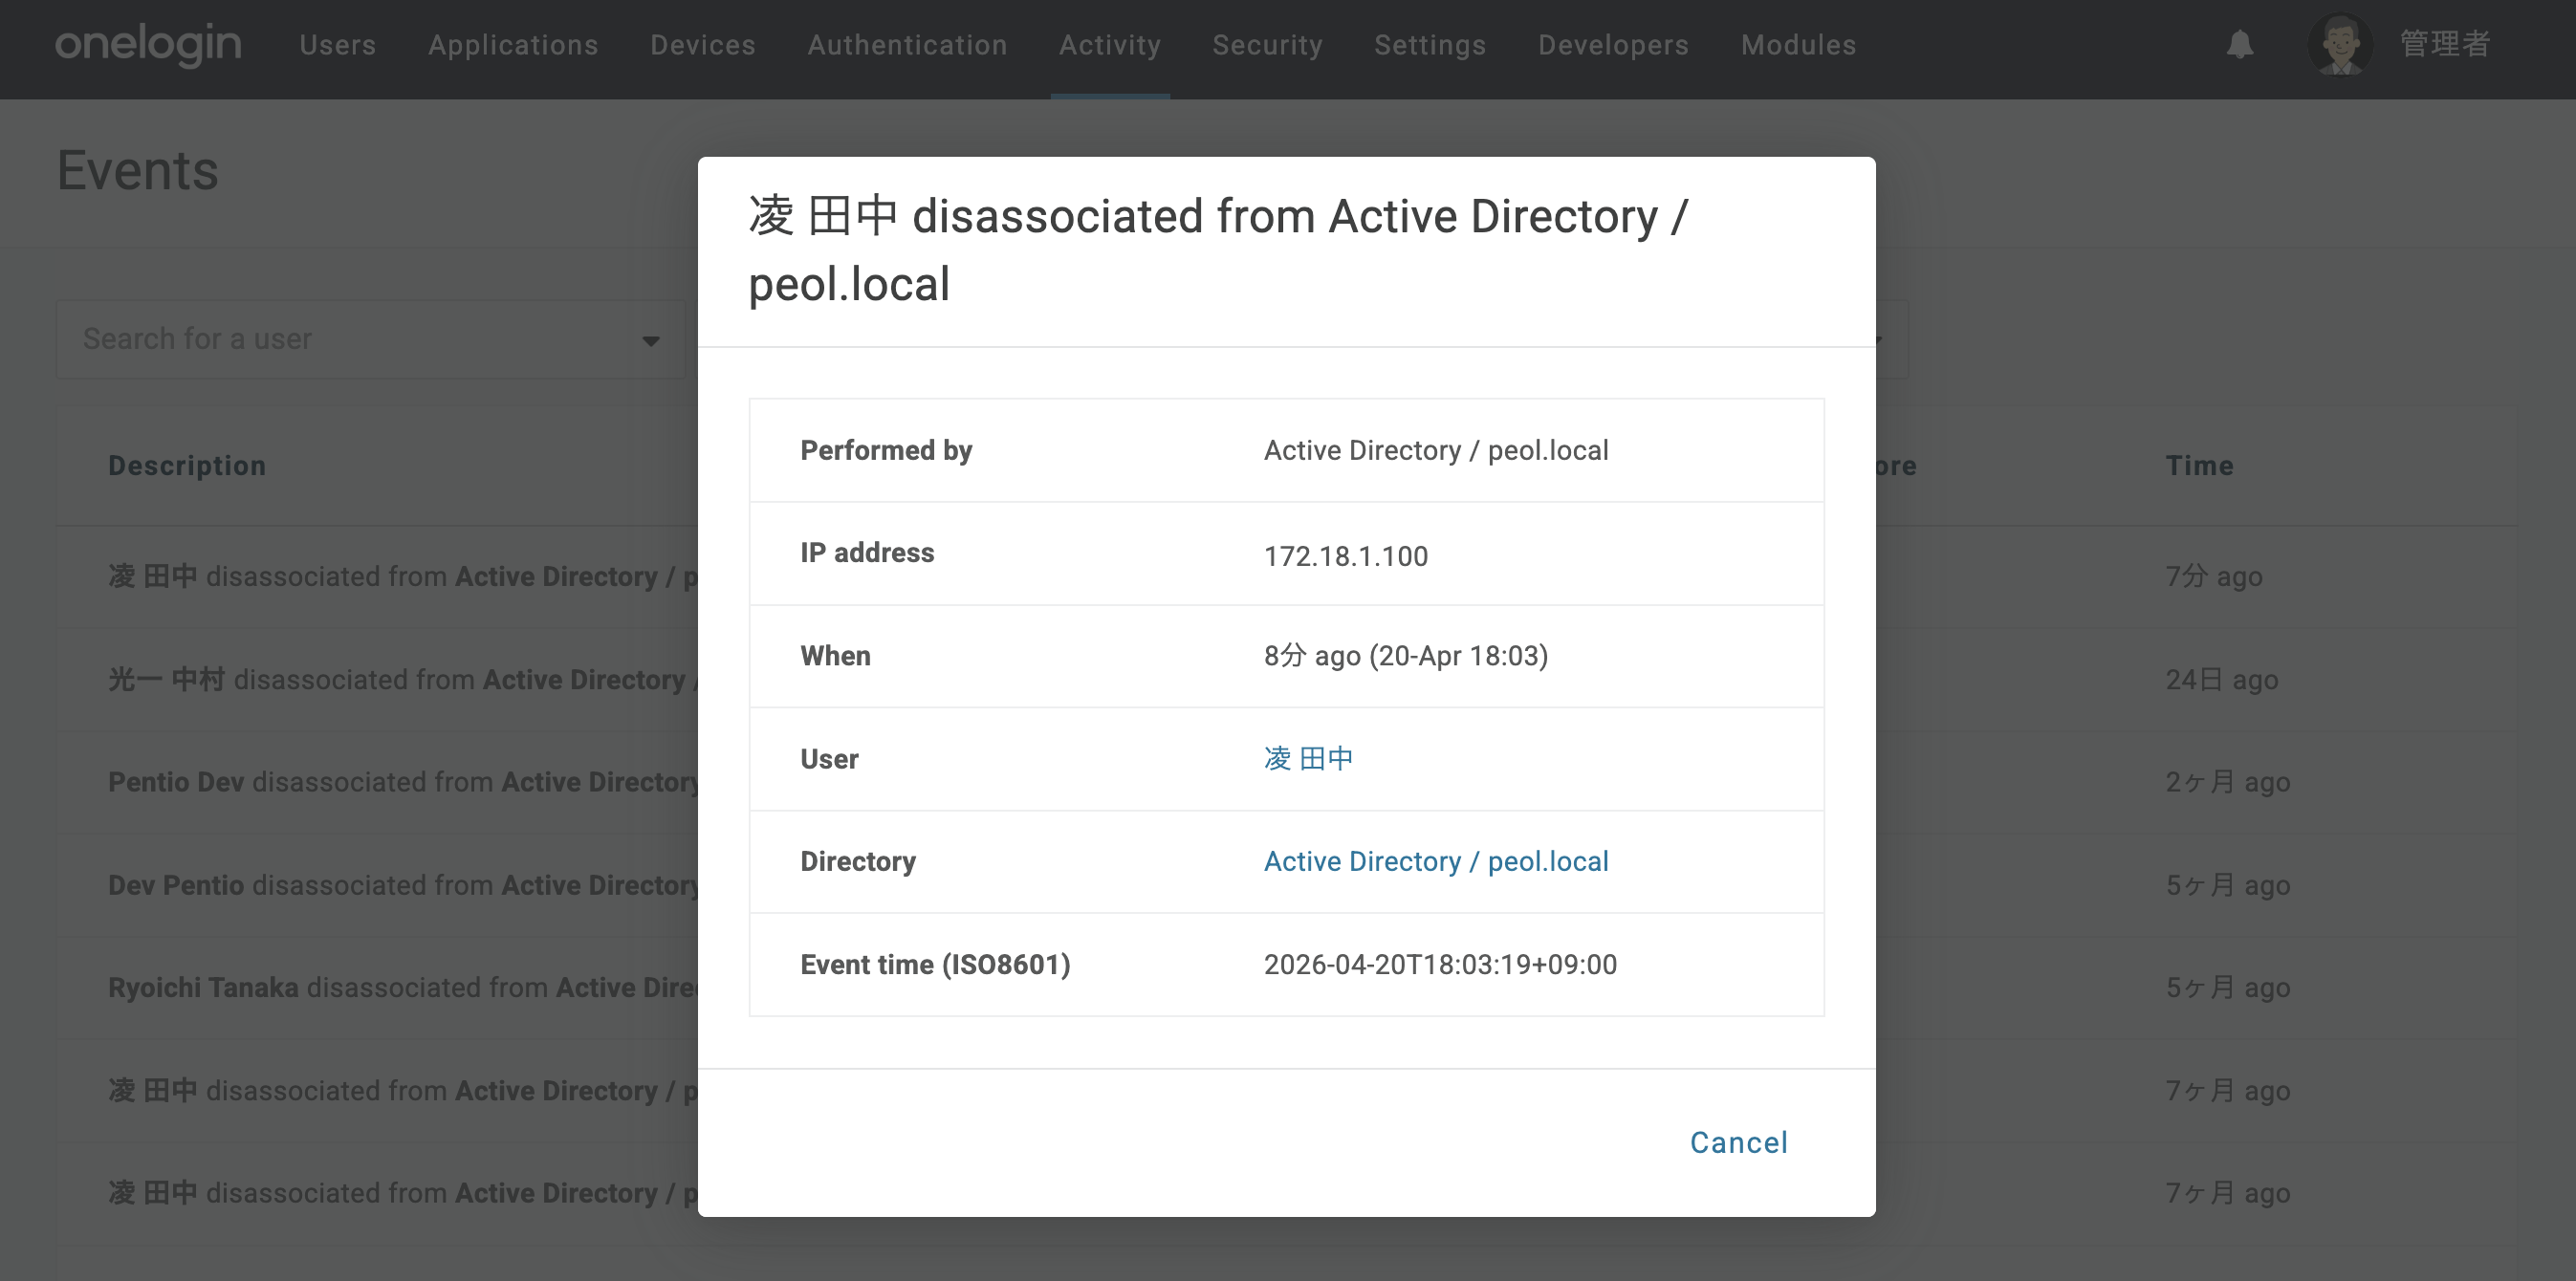Image resolution: width=2576 pixels, height=1281 pixels.
Task: Click the 管理者 account name
Action: pos(2445,45)
